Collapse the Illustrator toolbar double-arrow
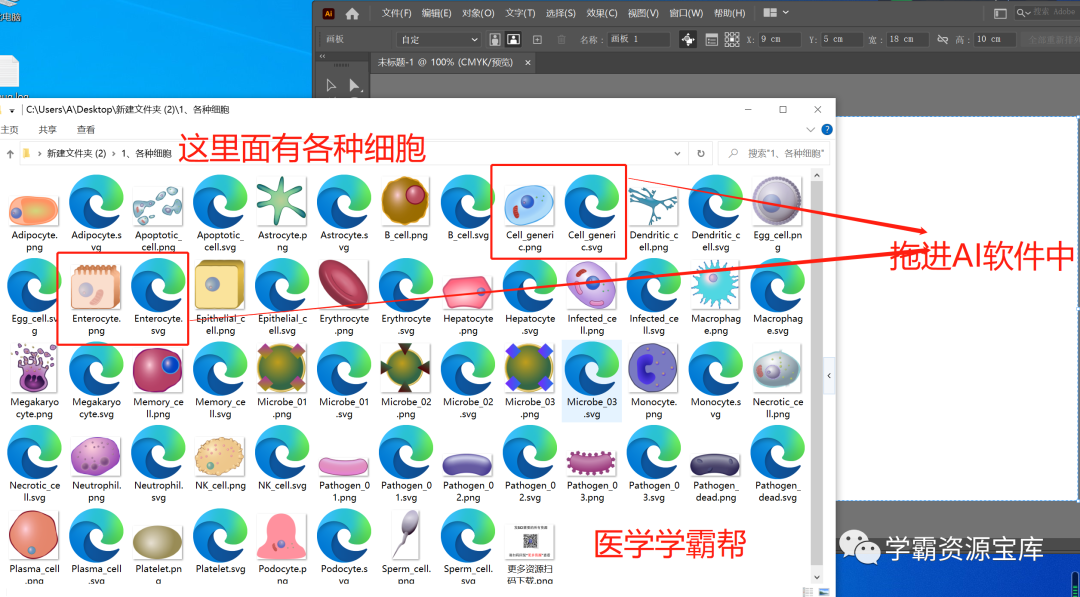This screenshot has width=1080, height=597. point(322,56)
